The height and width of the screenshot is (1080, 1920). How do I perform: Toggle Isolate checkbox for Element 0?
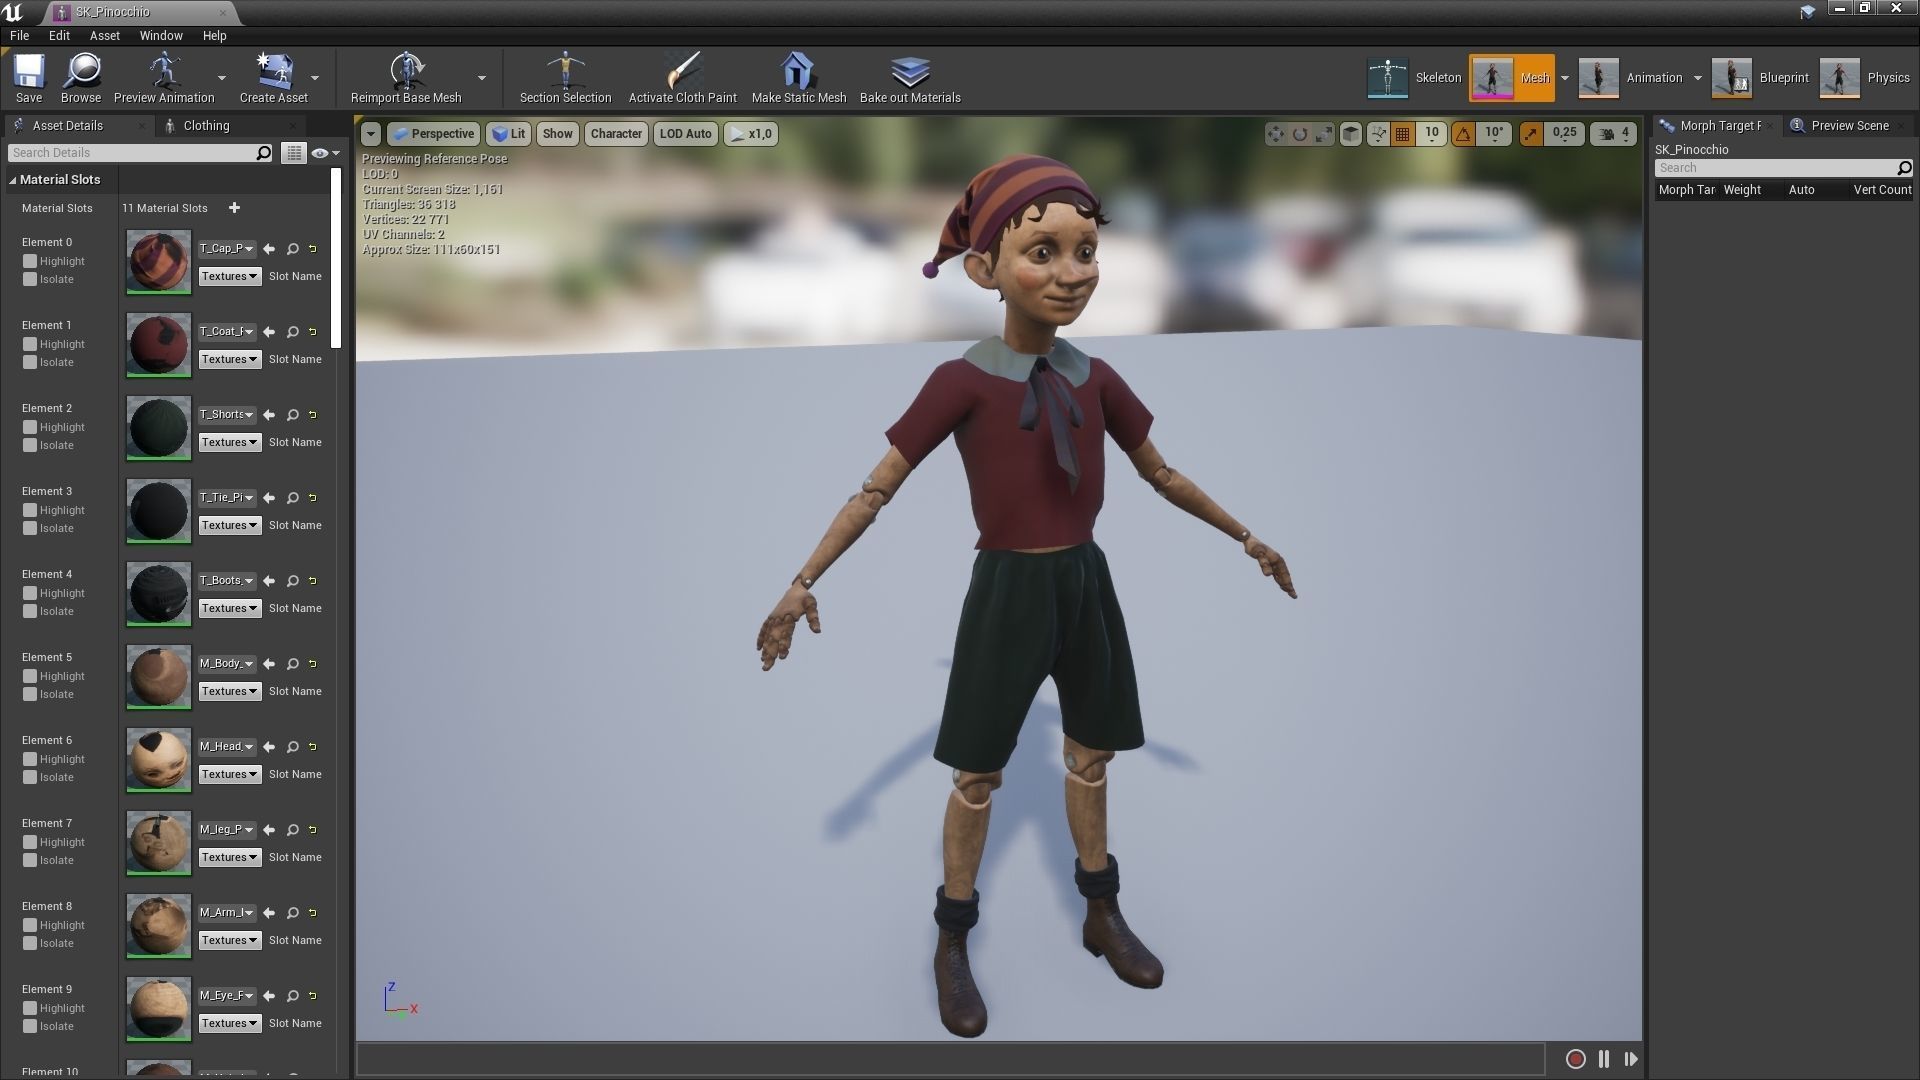30,279
